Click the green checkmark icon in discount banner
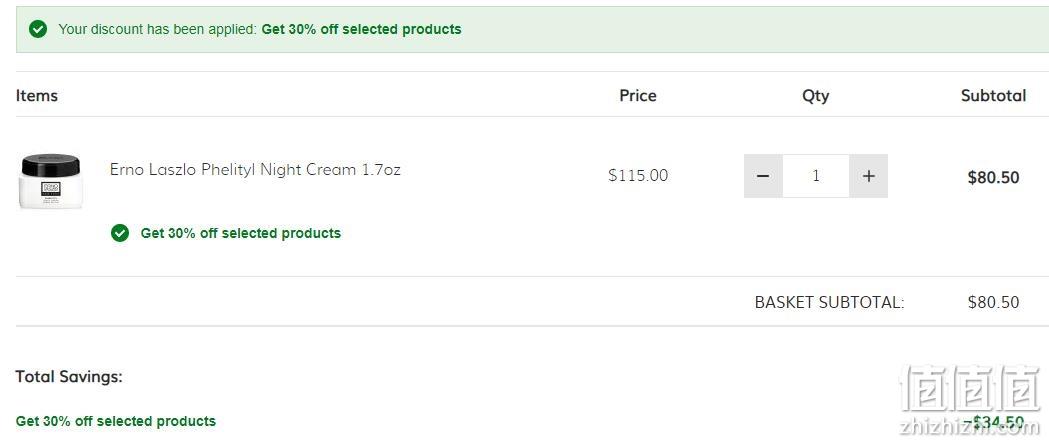Image resolution: width=1049 pixels, height=444 pixels. point(38,29)
